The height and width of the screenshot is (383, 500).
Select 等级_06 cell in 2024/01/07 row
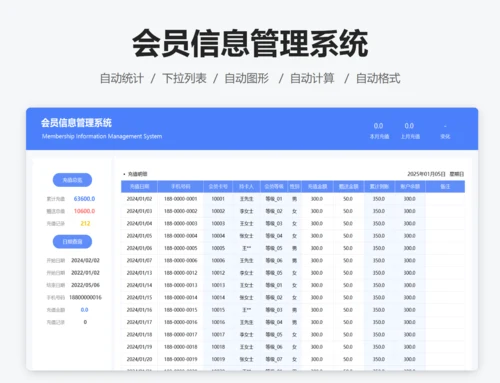click(x=274, y=260)
